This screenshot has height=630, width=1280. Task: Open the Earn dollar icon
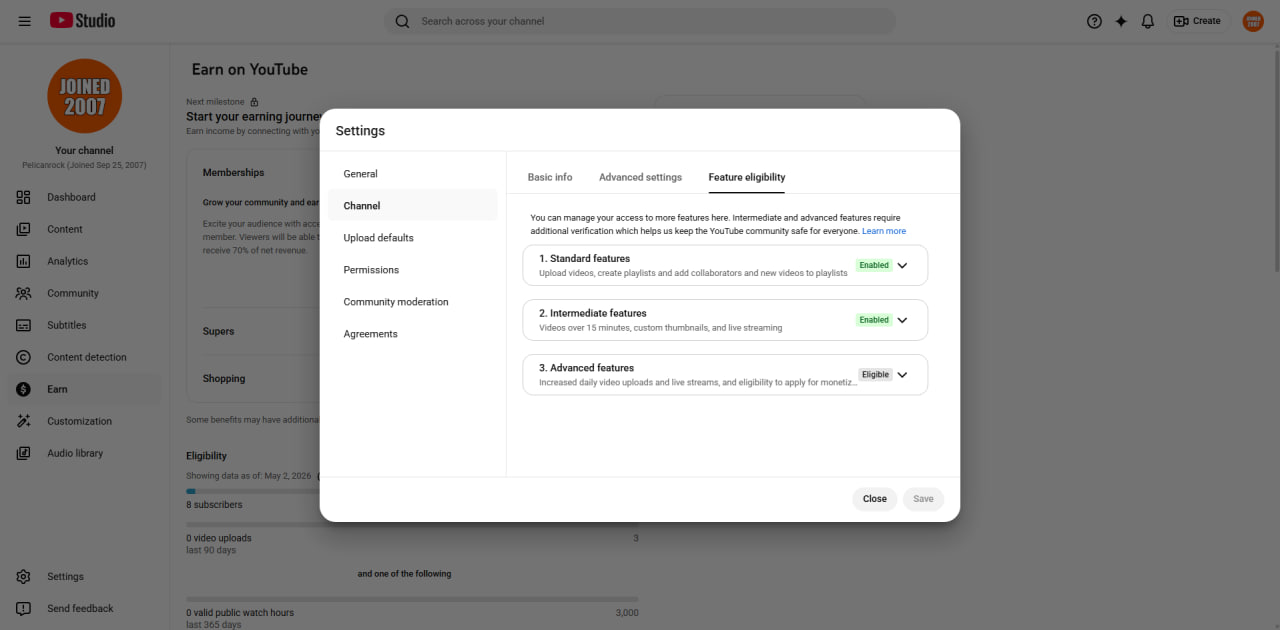tap(24, 389)
